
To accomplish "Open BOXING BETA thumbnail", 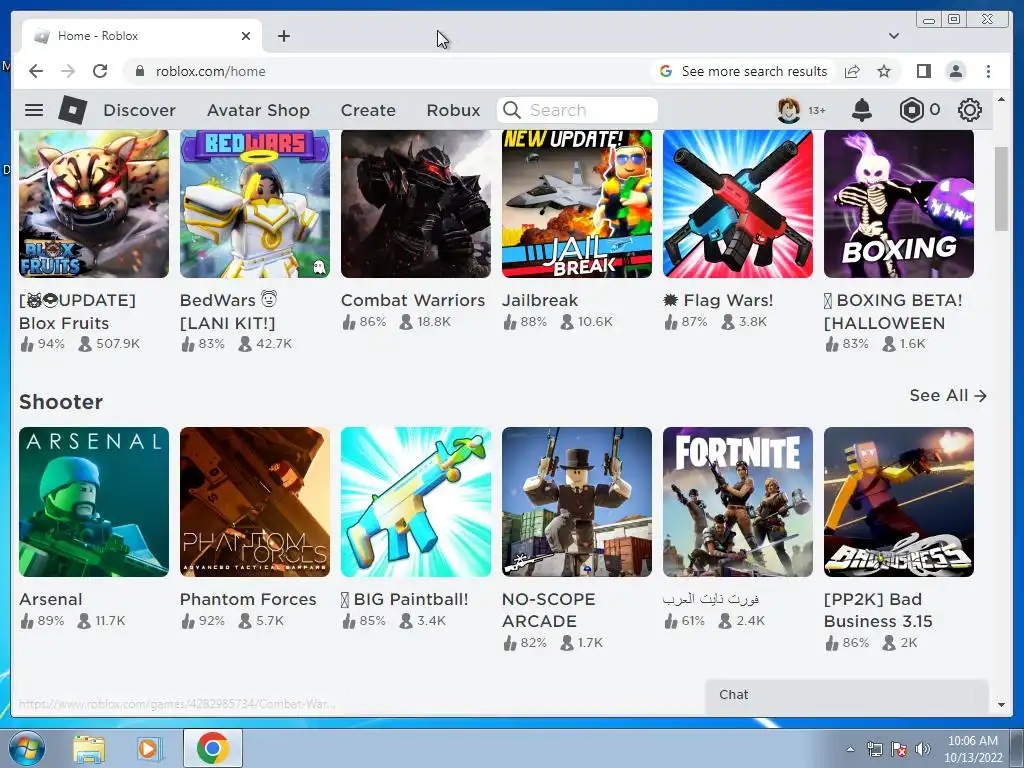I will coord(899,203).
